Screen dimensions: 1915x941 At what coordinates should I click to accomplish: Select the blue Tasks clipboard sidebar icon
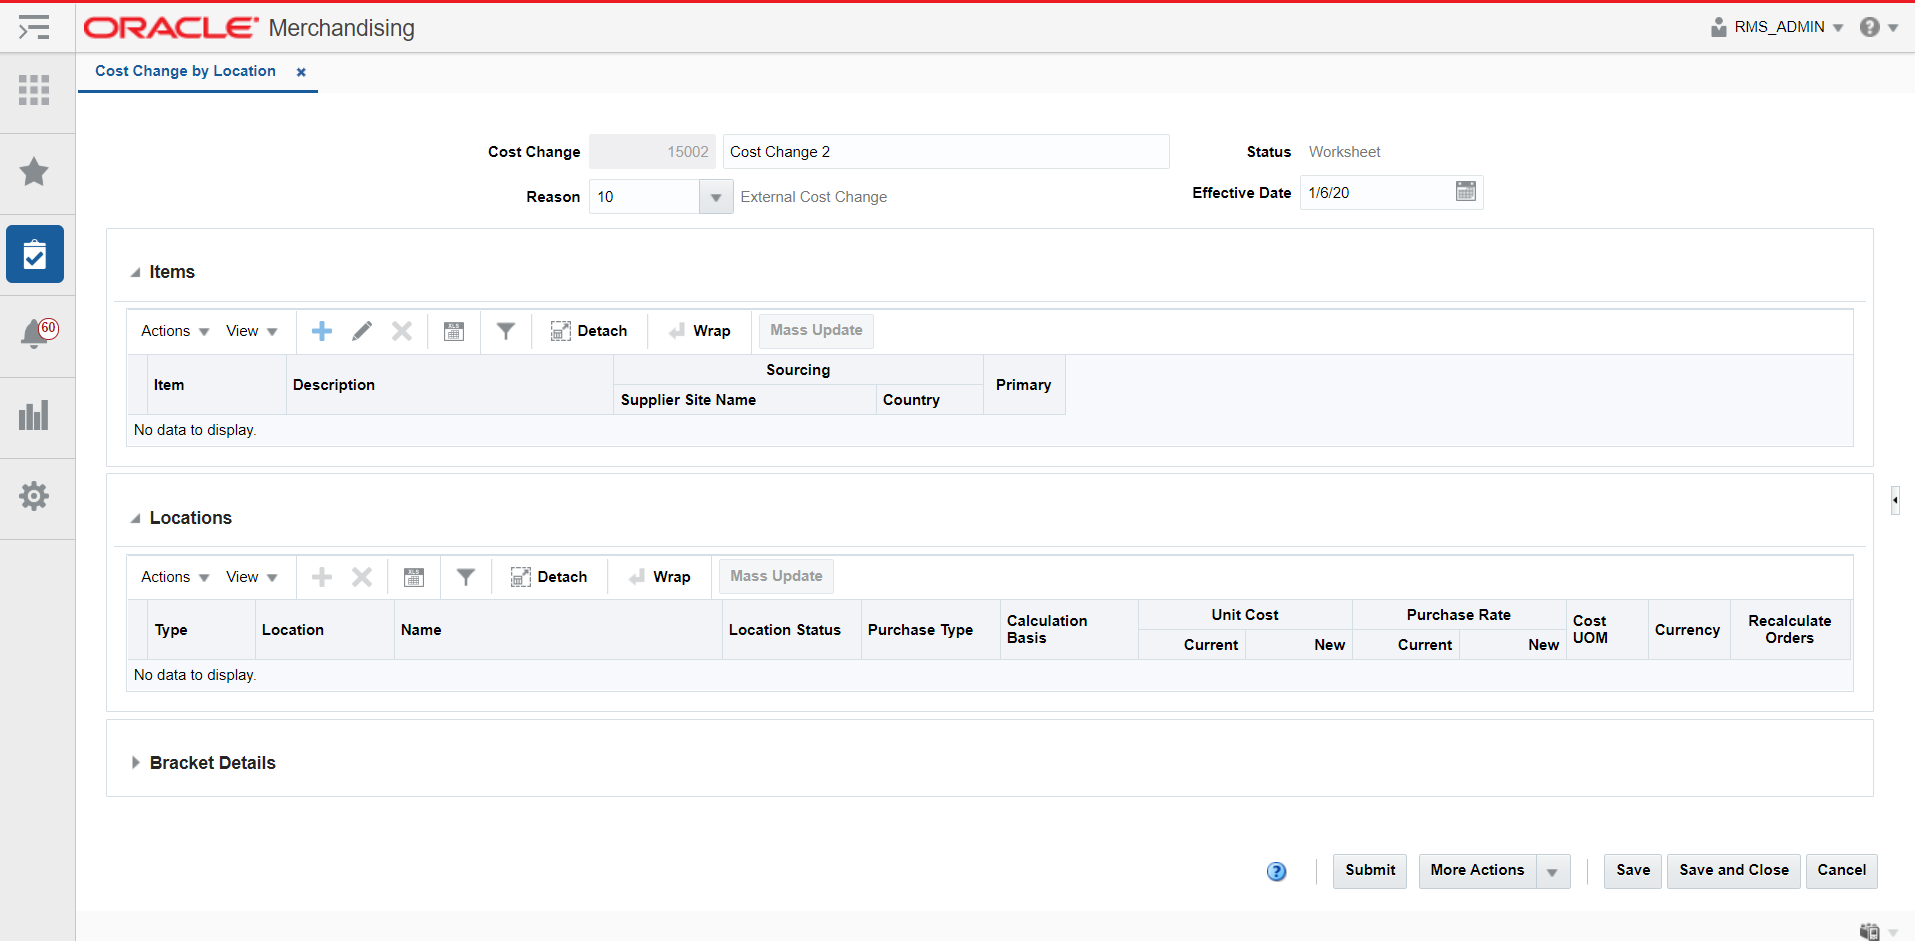click(x=34, y=254)
